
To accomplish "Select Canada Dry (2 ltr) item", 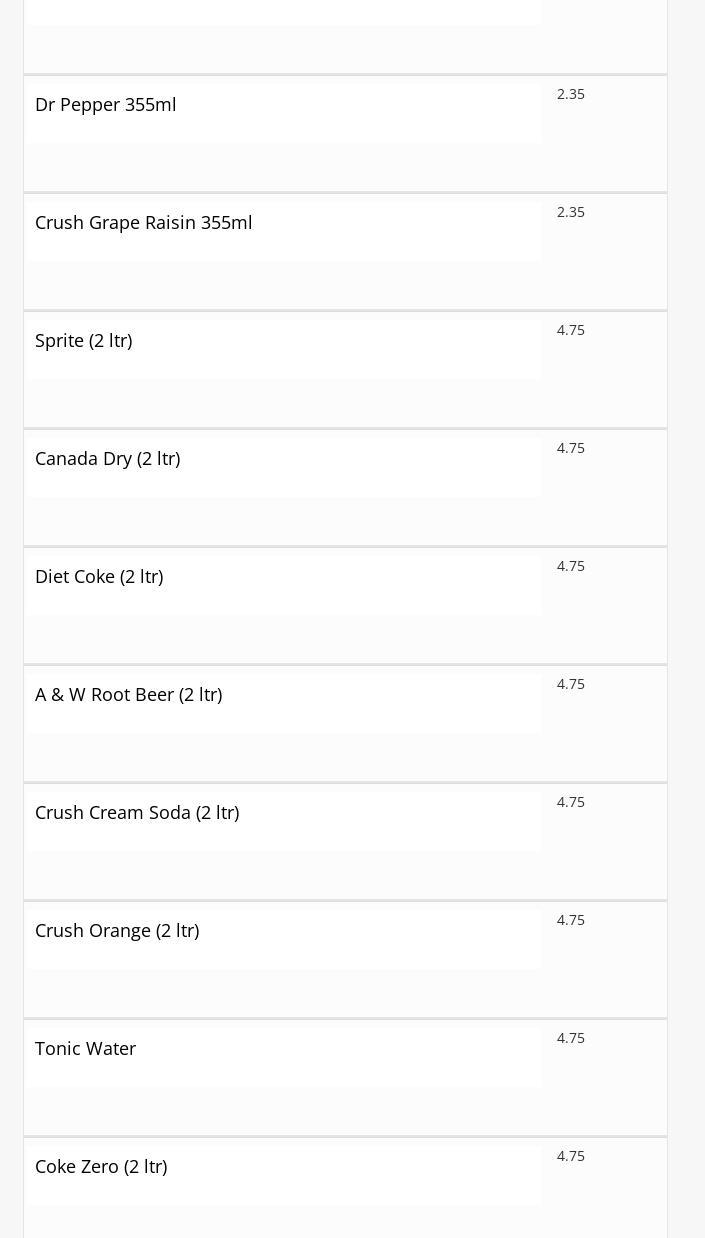I will (x=108, y=459).
